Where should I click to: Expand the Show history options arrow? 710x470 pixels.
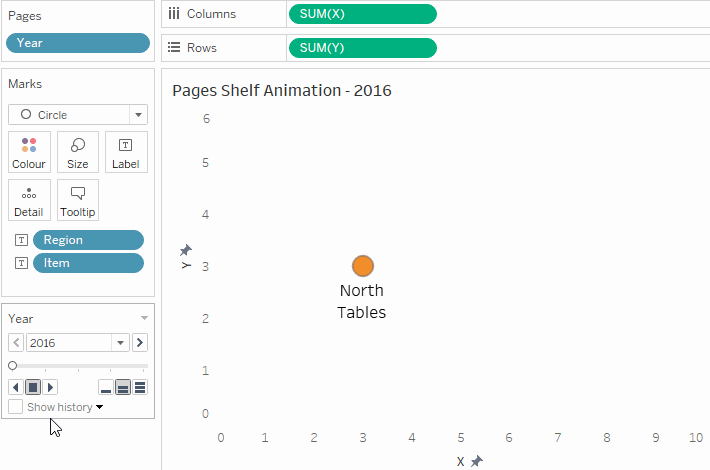coord(99,408)
